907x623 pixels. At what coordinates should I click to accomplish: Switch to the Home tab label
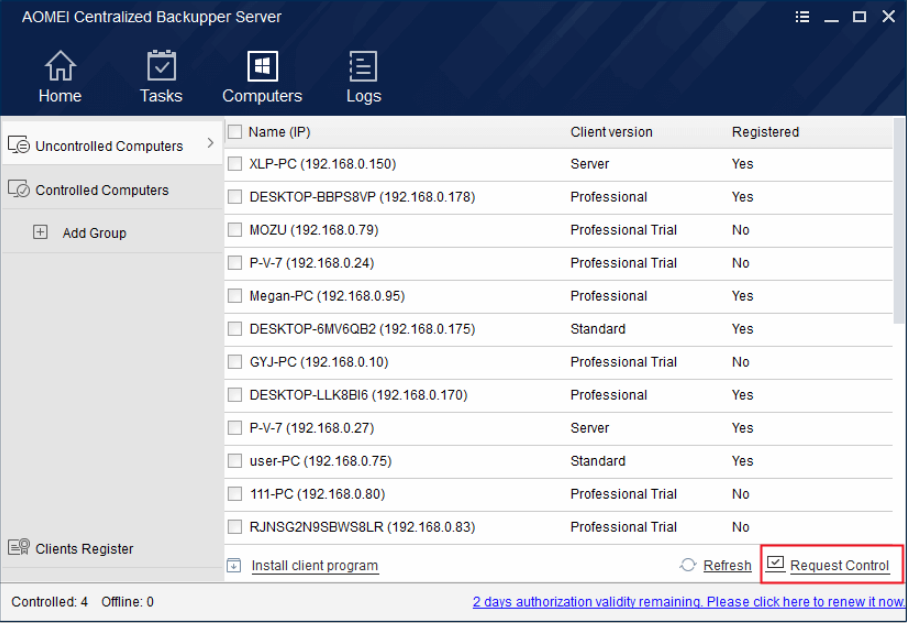coord(60,96)
